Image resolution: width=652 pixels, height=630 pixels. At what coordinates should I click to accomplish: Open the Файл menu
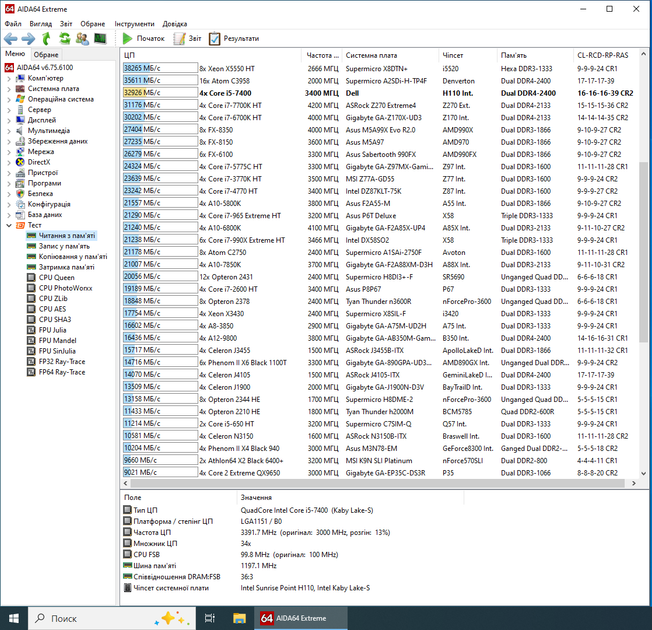point(13,24)
